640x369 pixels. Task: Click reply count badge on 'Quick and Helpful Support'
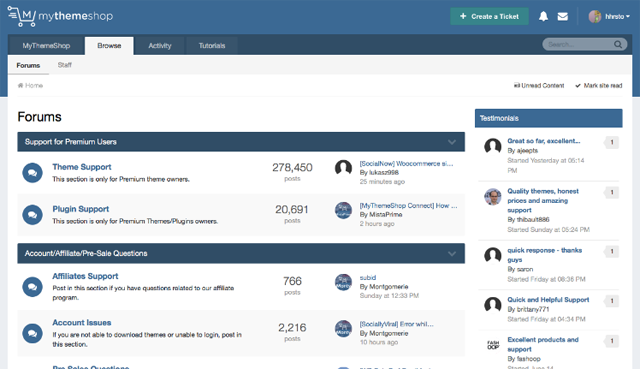pyautogui.click(x=611, y=301)
